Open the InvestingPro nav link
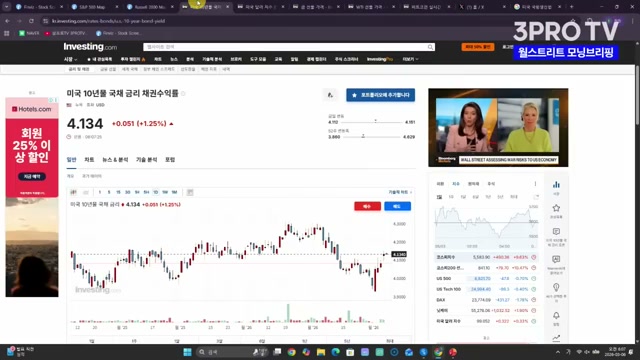Viewport: 640px width, 360px height. (x=380, y=60)
